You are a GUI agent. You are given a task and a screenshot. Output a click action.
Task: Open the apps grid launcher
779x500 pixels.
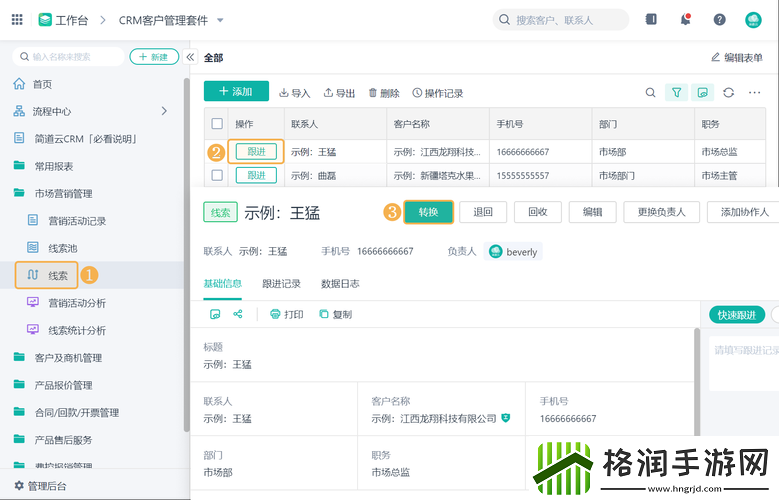(17, 19)
